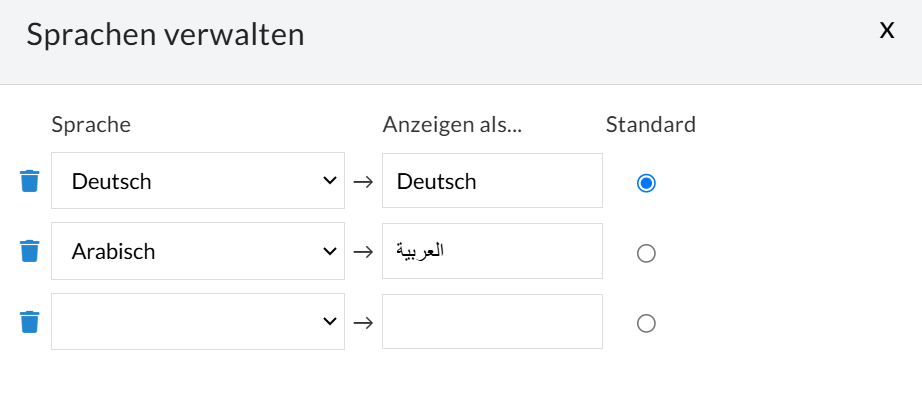Close the Sprachen verwalten dialog
Screen dimensions: 922x406
pyautogui.click(x=886, y=30)
